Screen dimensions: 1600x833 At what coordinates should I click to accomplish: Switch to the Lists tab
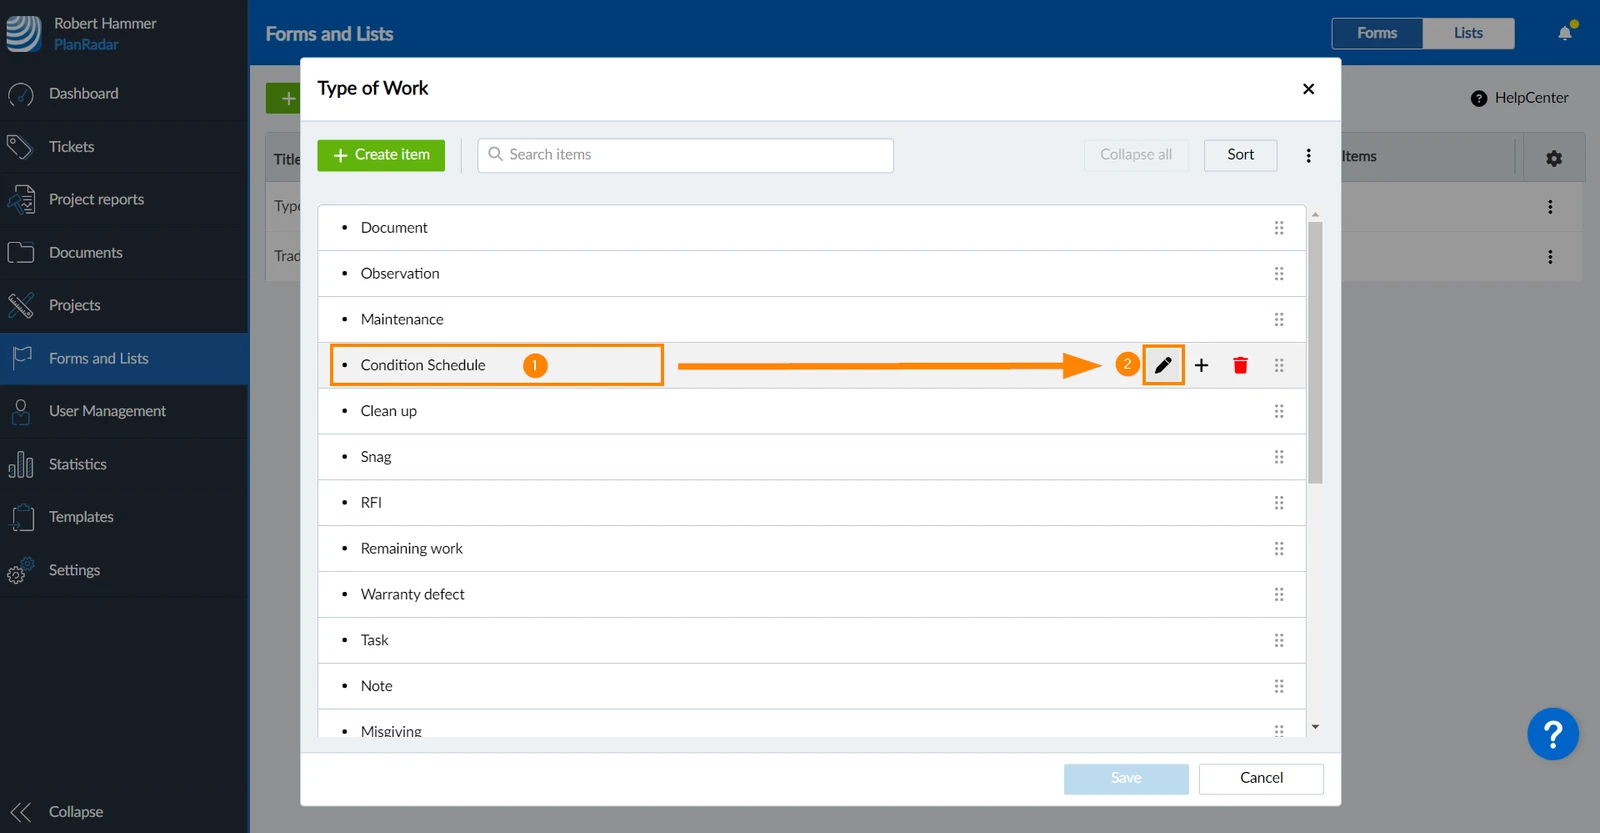pos(1468,33)
